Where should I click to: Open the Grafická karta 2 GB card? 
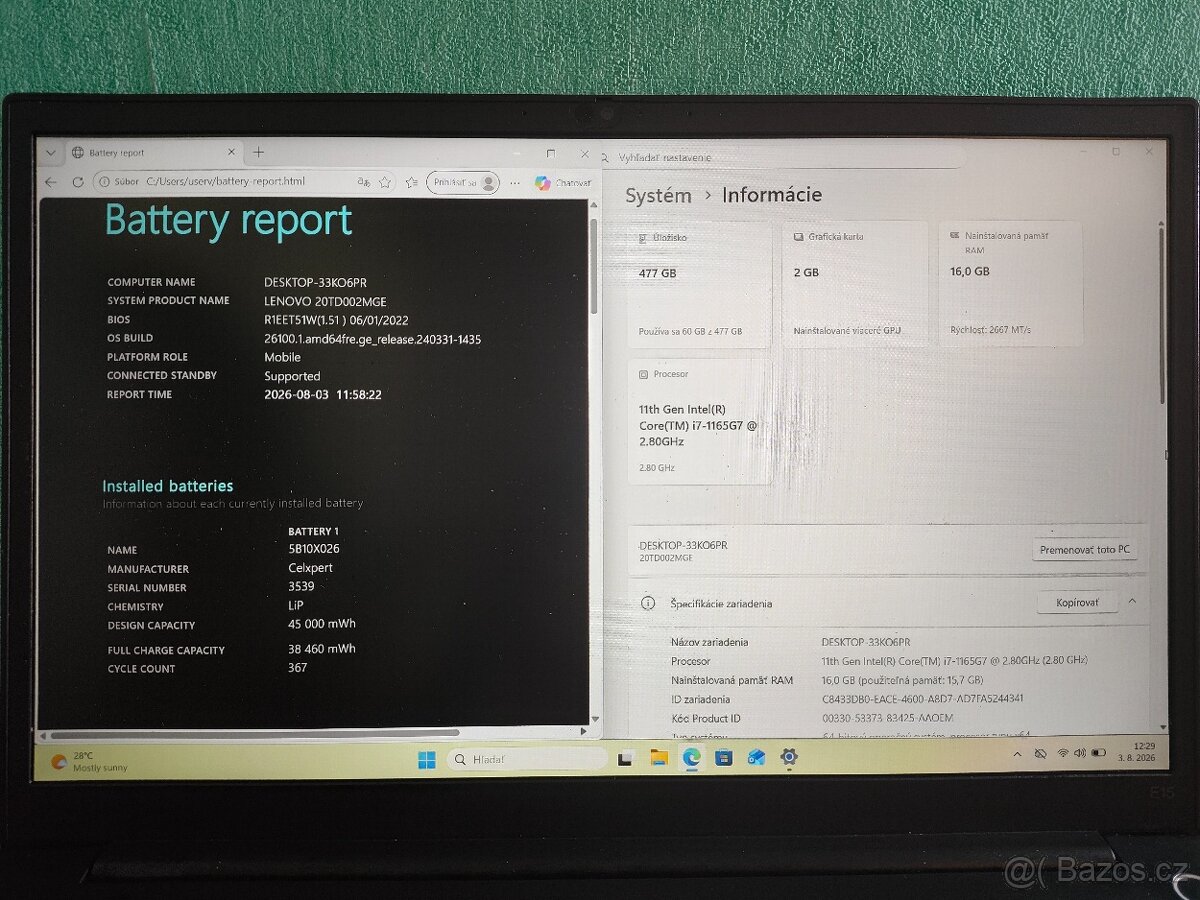(855, 285)
